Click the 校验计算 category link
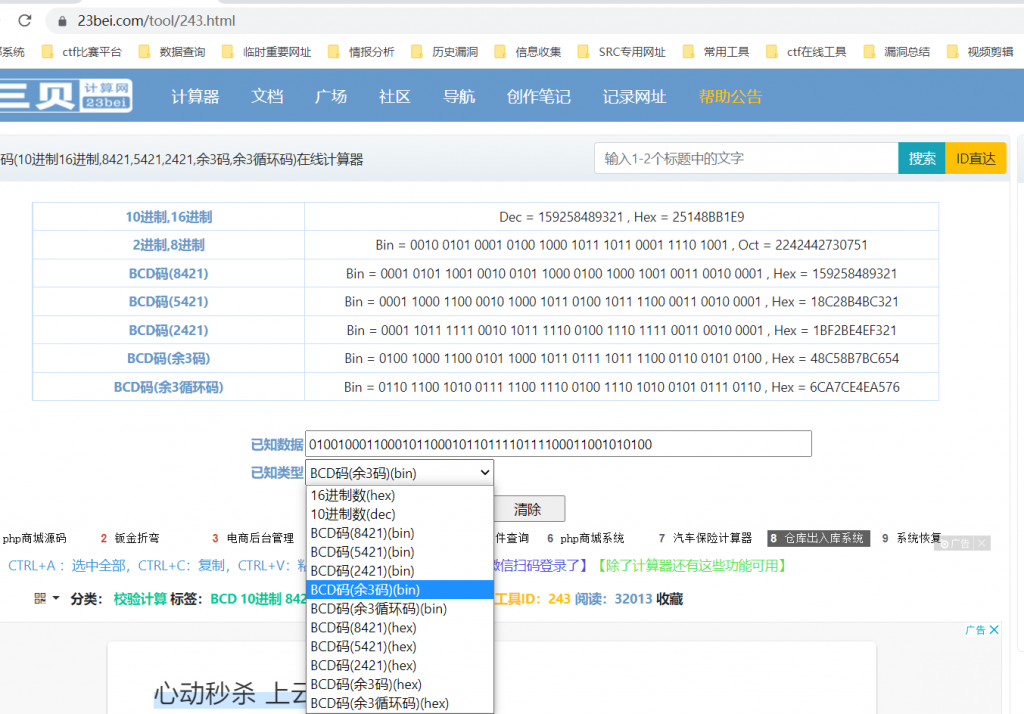Viewport: 1024px width, 714px height. 140,599
